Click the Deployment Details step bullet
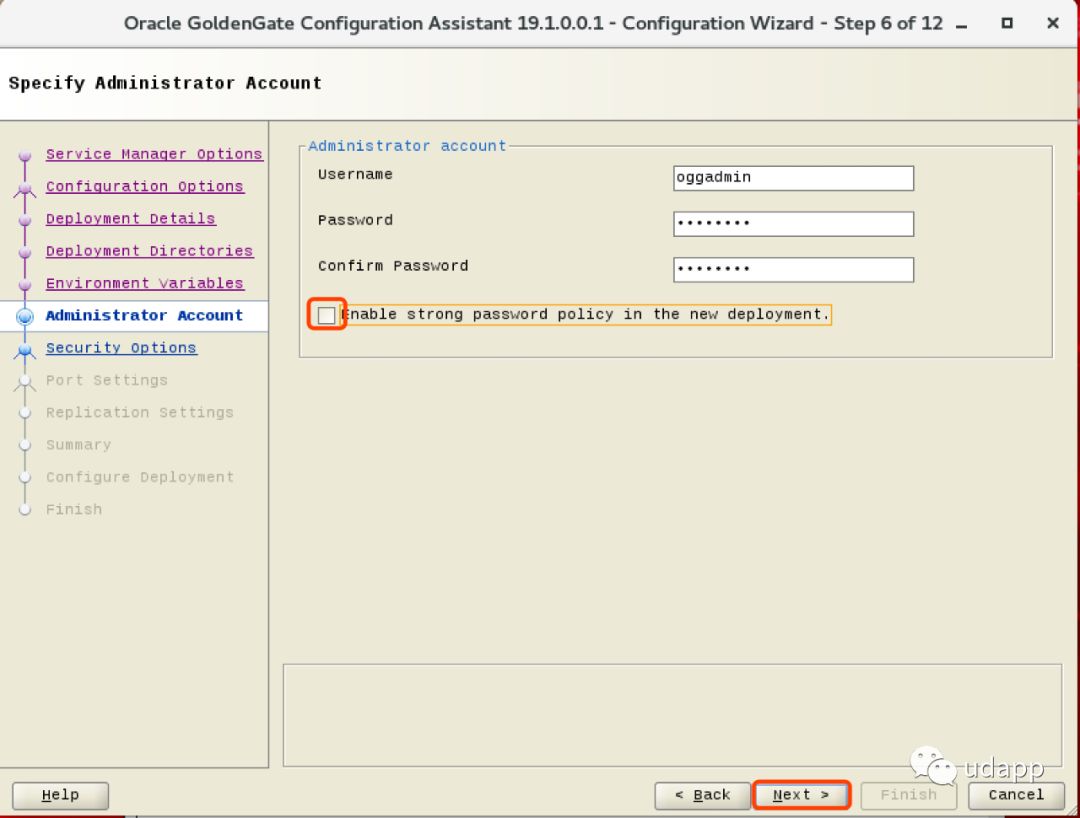 coord(25,220)
